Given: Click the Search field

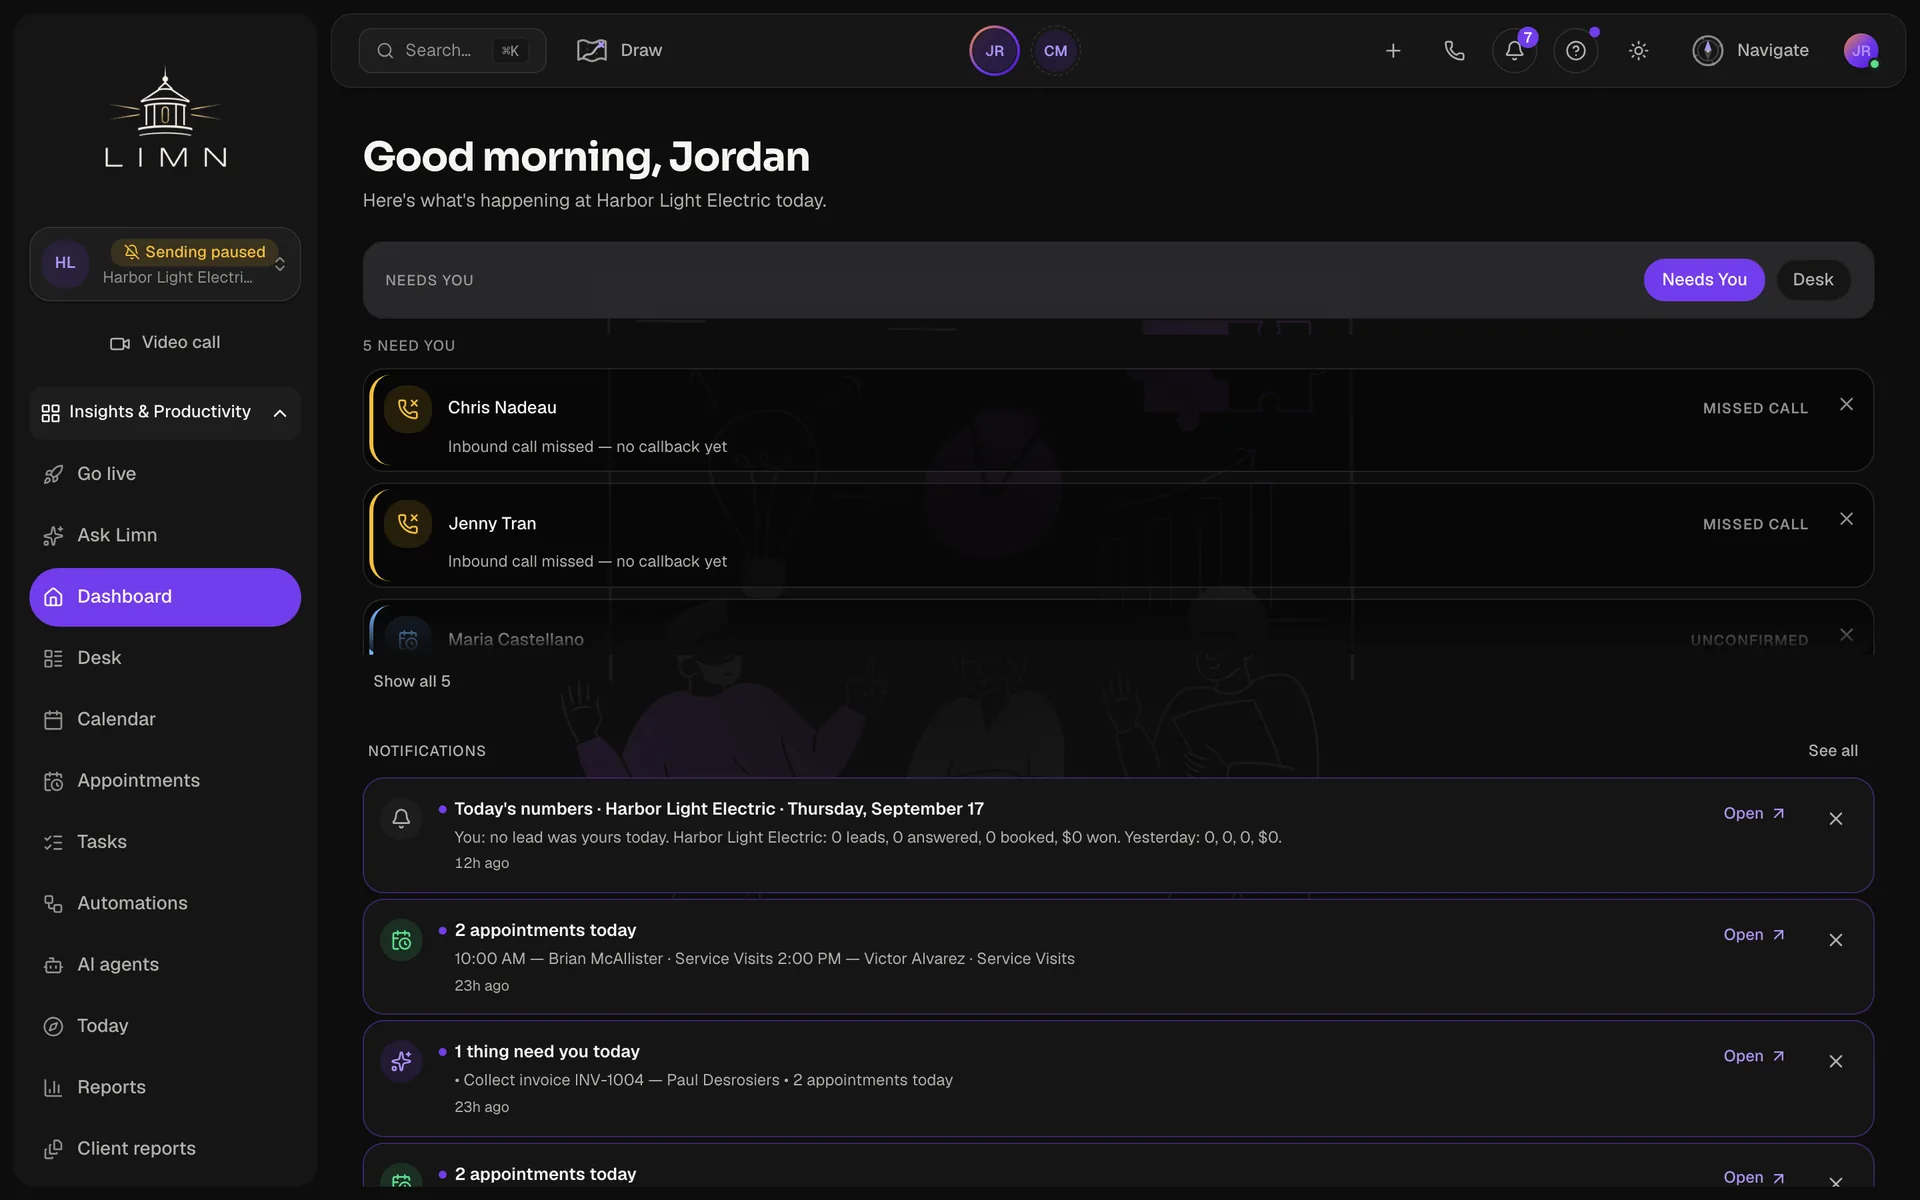Looking at the screenshot, I should click(452, 50).
